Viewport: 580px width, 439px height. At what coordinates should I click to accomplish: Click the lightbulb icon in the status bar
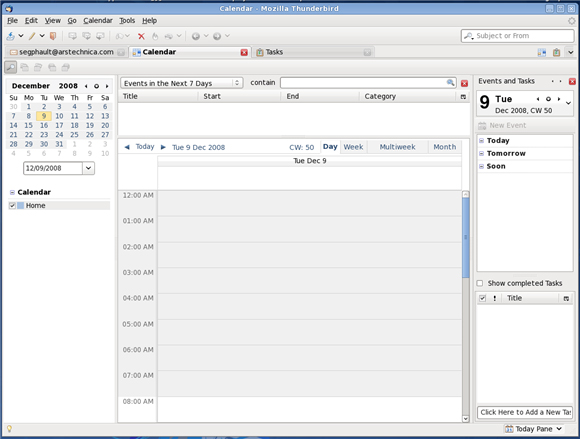pyautogui.click(x=9, y=429)
